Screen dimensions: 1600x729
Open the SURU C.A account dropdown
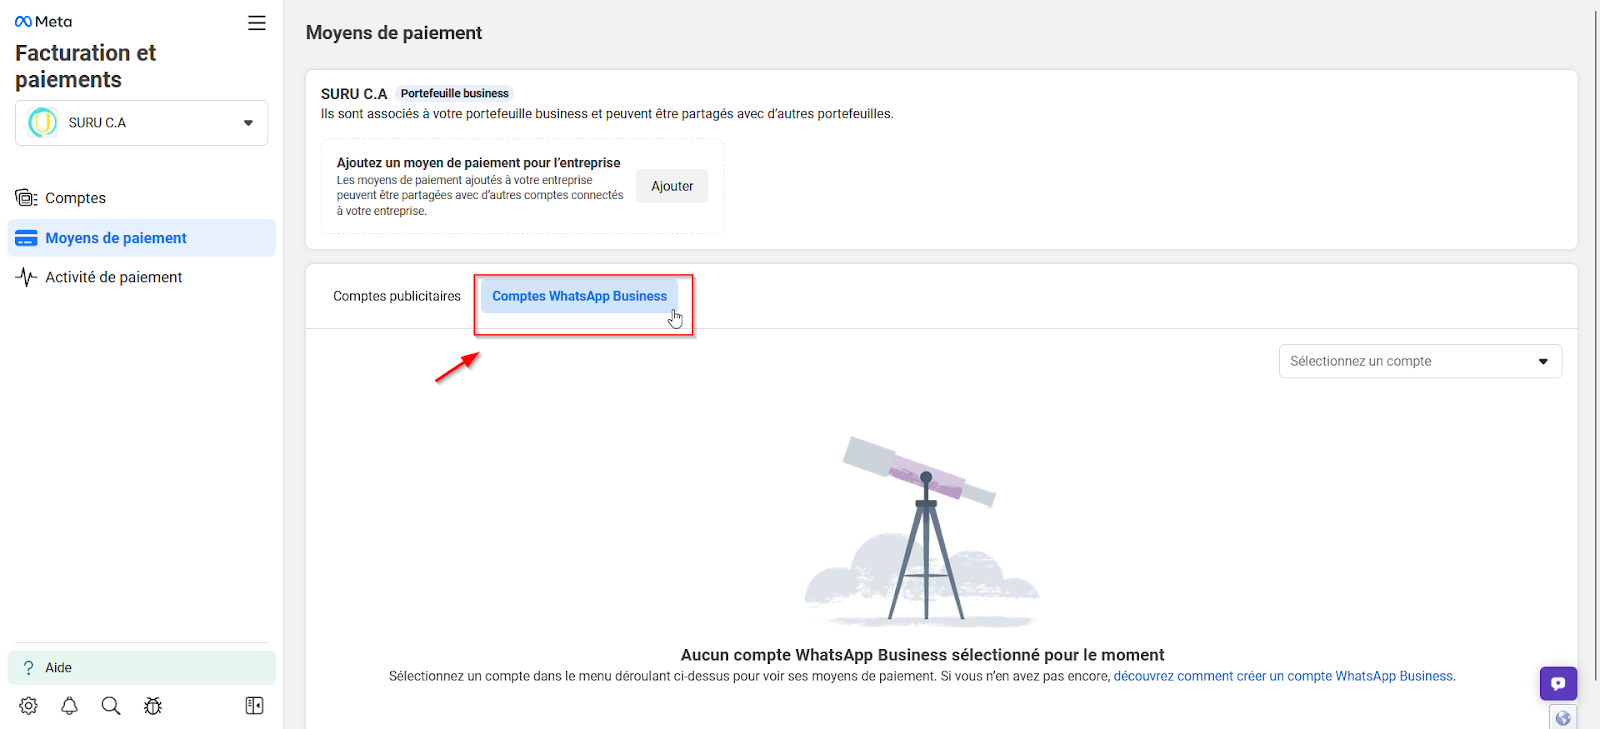click(x=141, y=123)
